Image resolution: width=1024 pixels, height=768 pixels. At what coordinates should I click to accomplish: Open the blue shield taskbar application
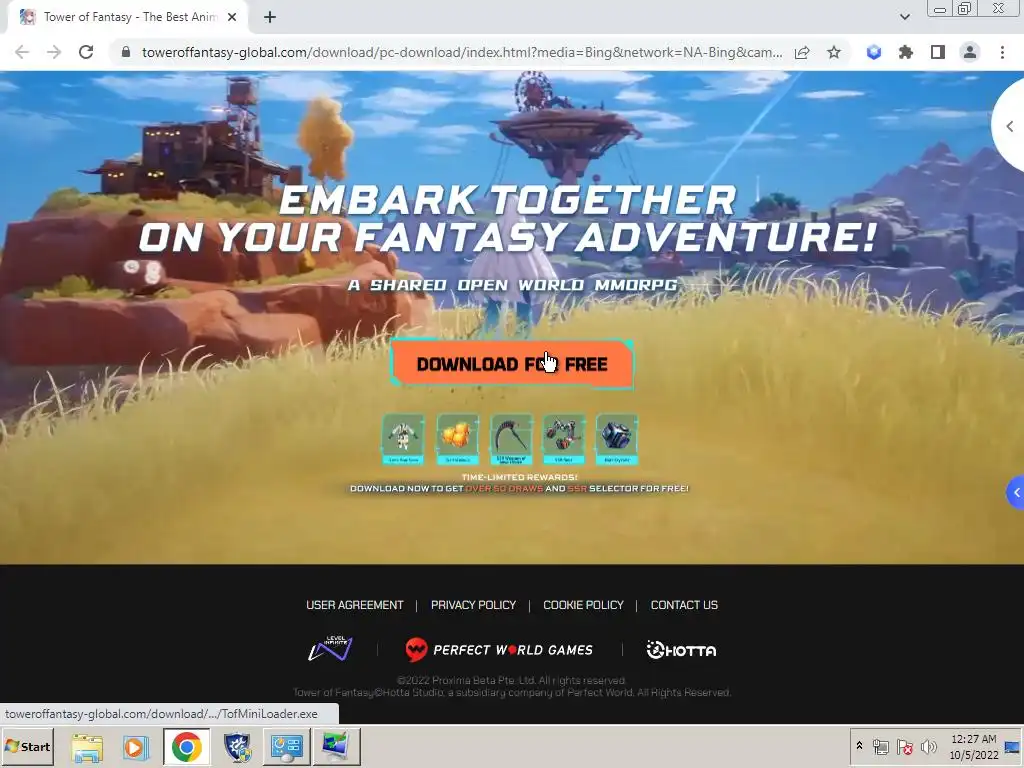click(x=238, y=747)
